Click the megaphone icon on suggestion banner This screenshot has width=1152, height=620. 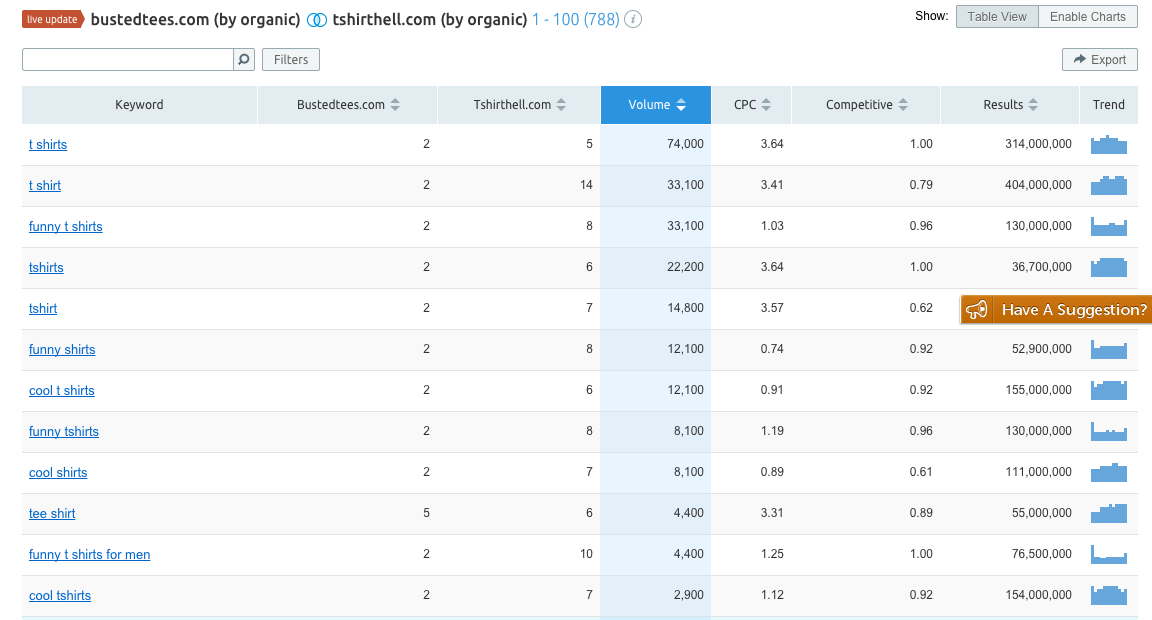pos(976,310)
